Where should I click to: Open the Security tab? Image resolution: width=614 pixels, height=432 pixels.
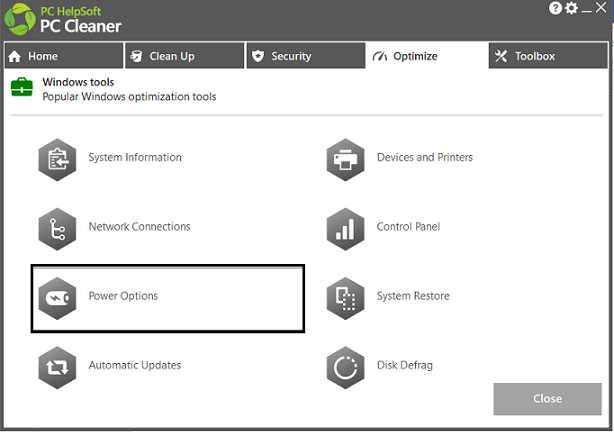tap(306, 56)
